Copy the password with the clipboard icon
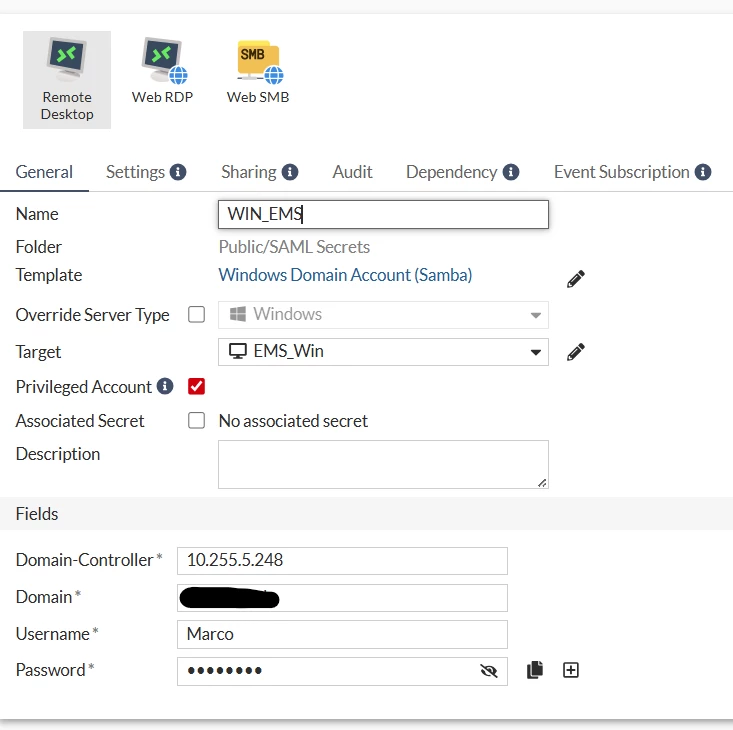Screen dimensions: 733x730 click(x=535, y=670)
